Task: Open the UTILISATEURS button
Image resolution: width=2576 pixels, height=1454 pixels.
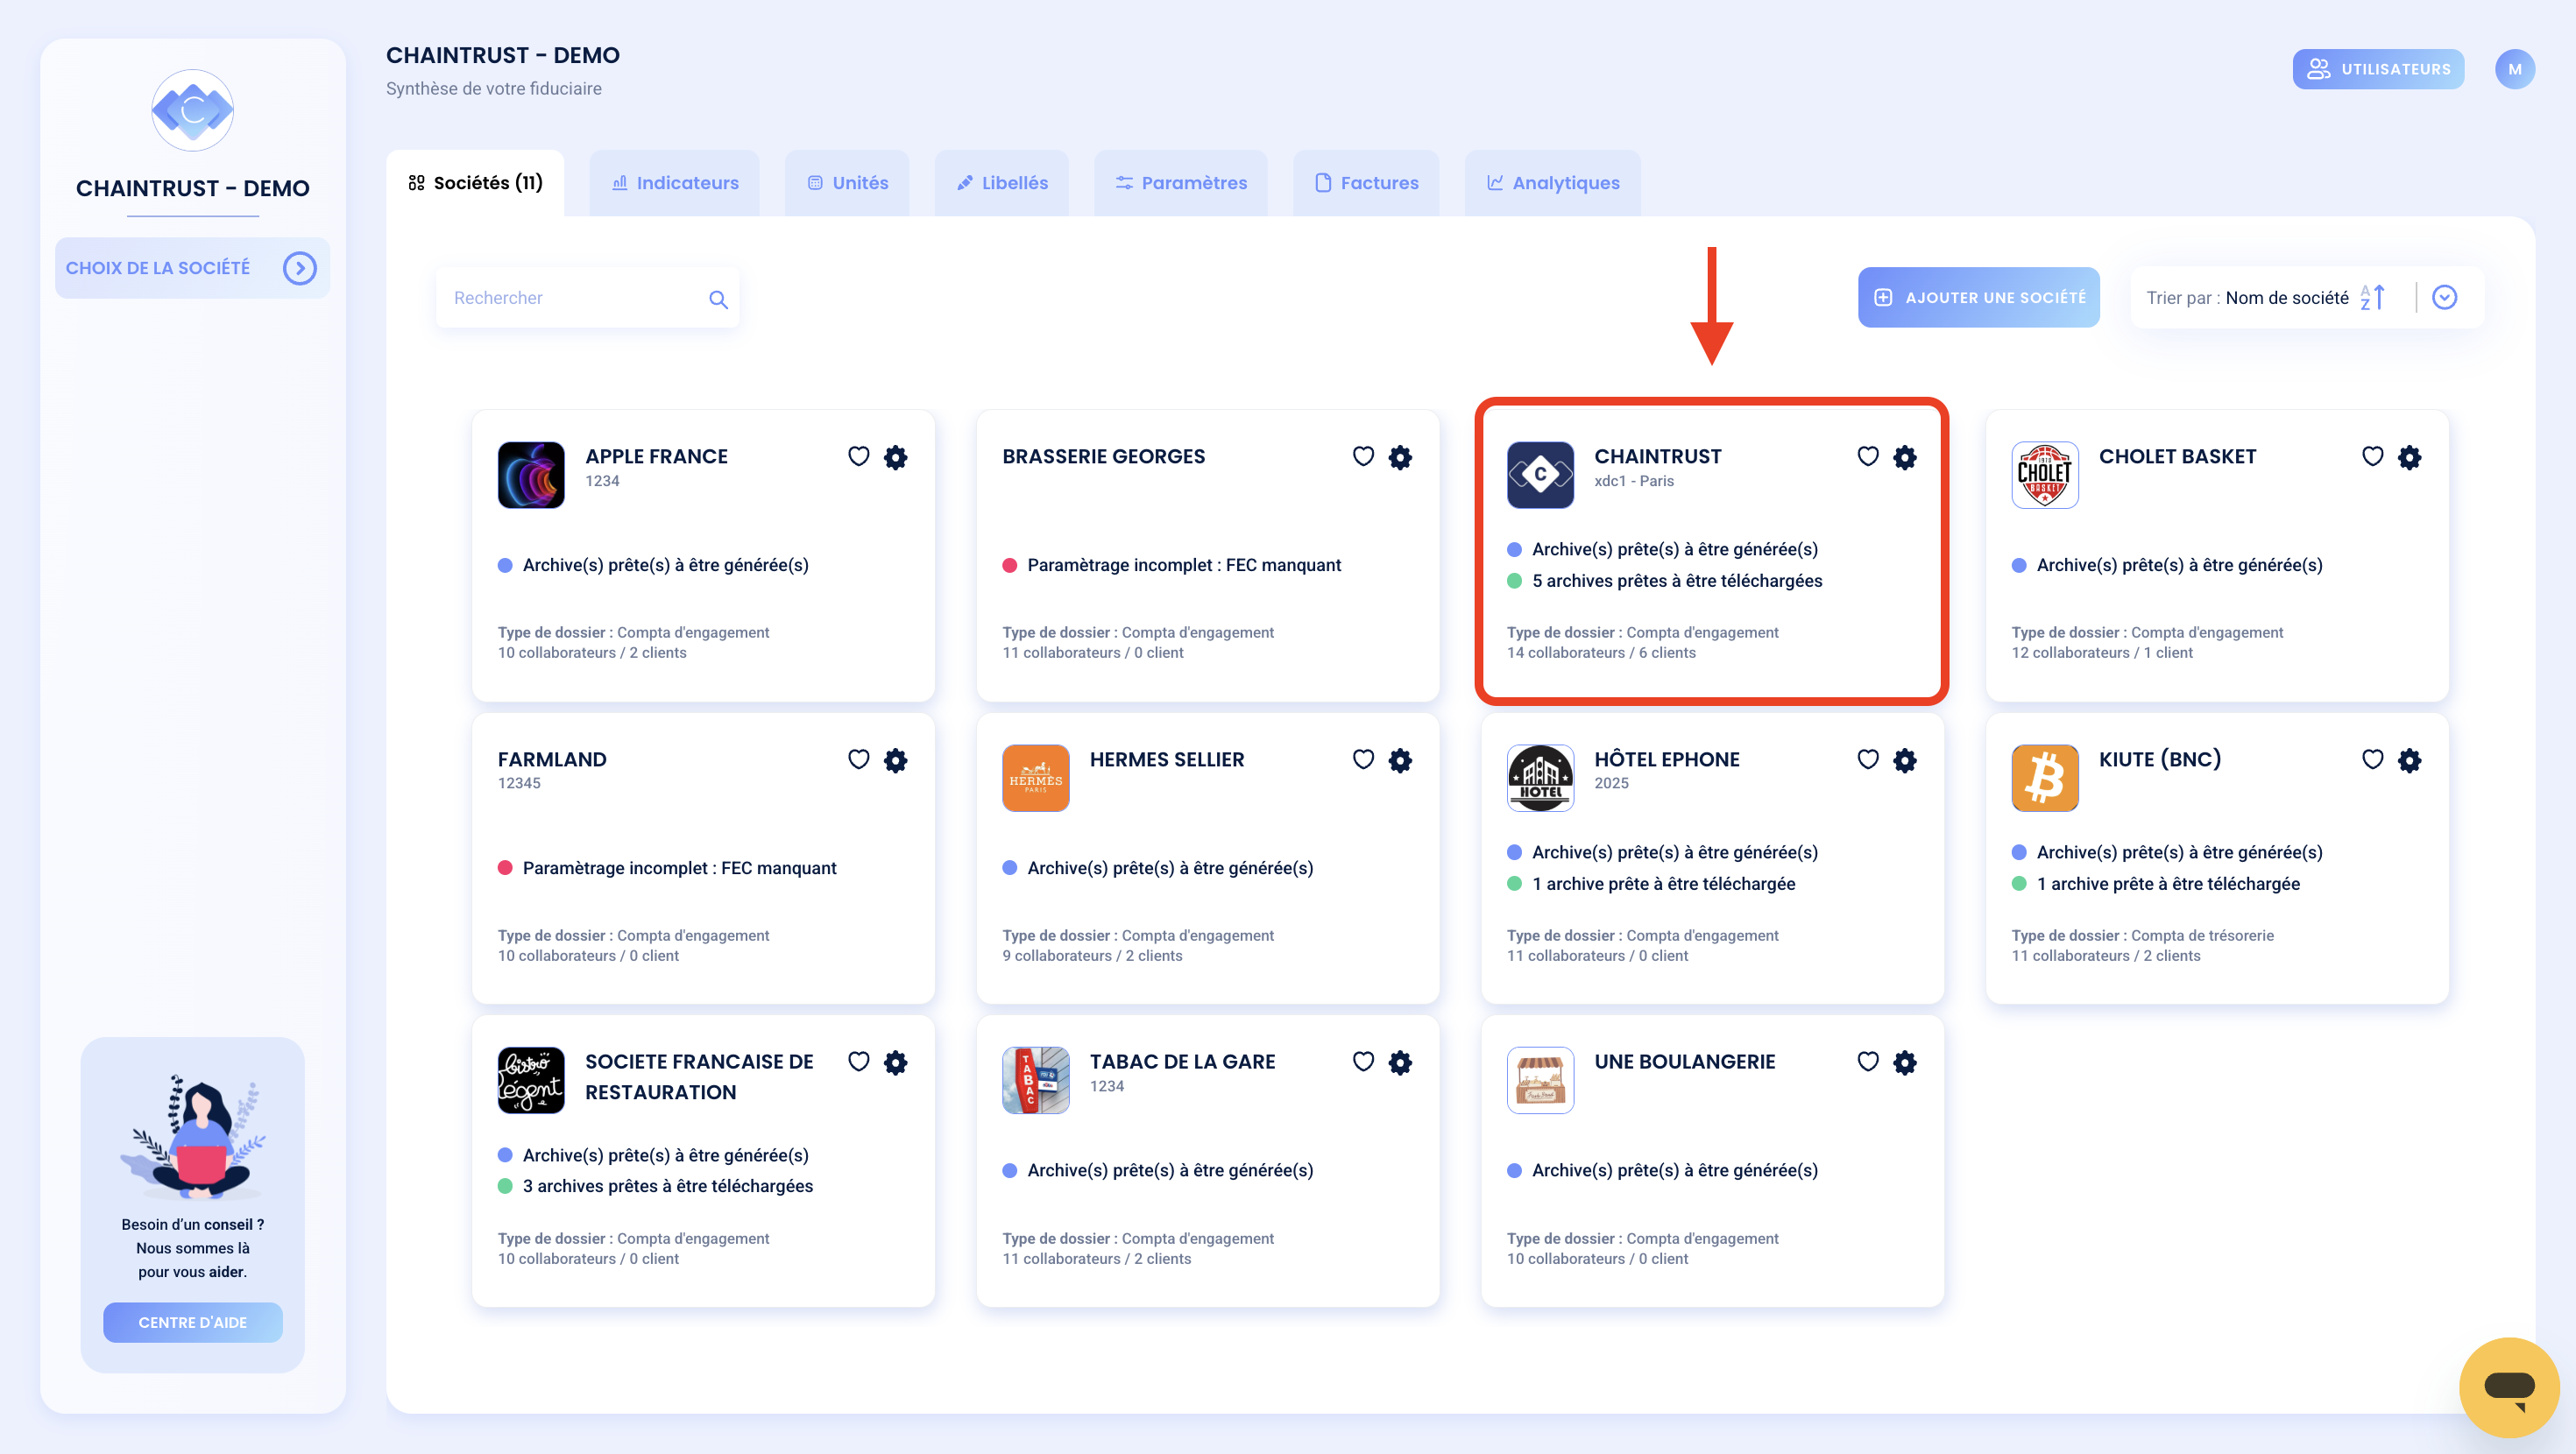Action: tap(2379, 69)
